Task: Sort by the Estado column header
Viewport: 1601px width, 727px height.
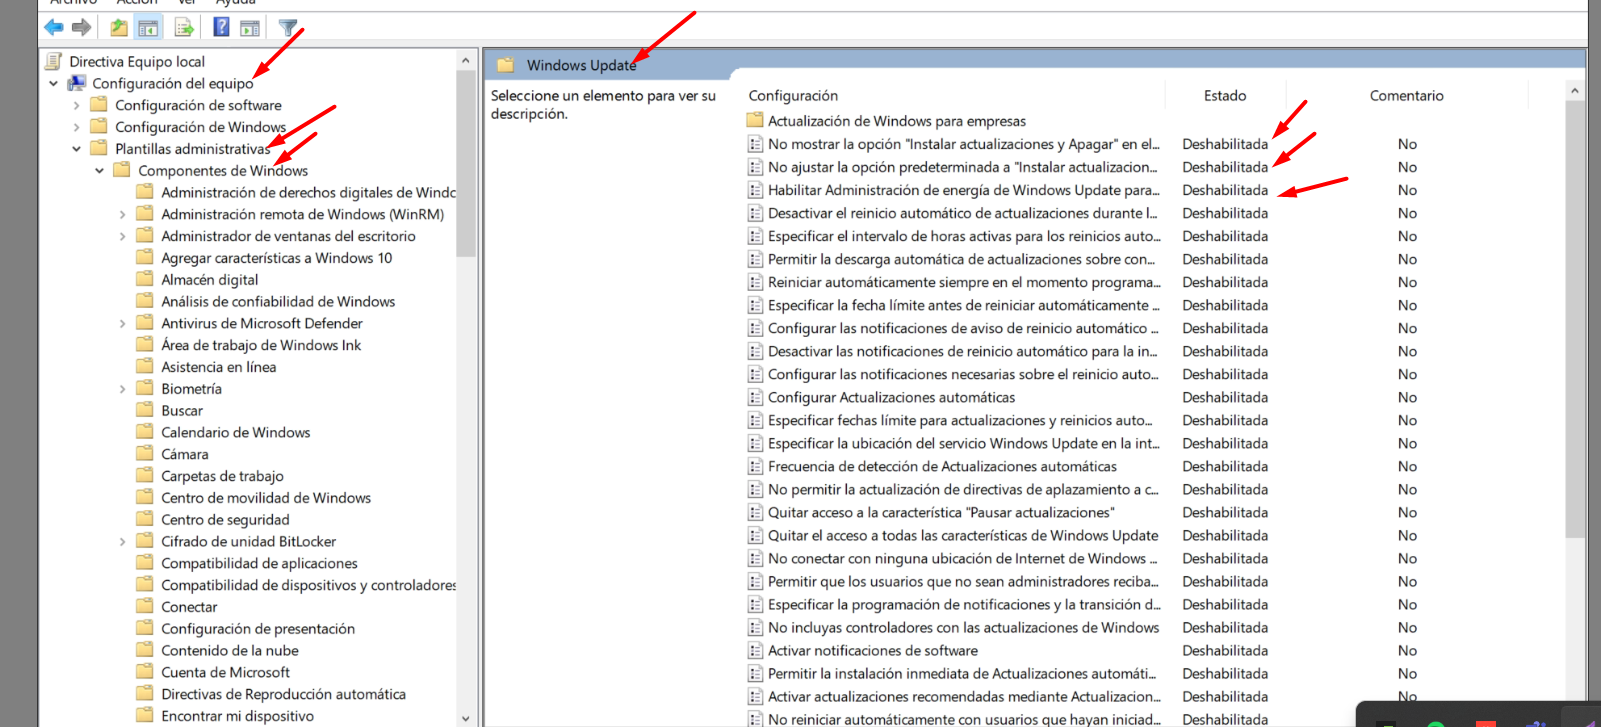Action: tap(1224, 96)
